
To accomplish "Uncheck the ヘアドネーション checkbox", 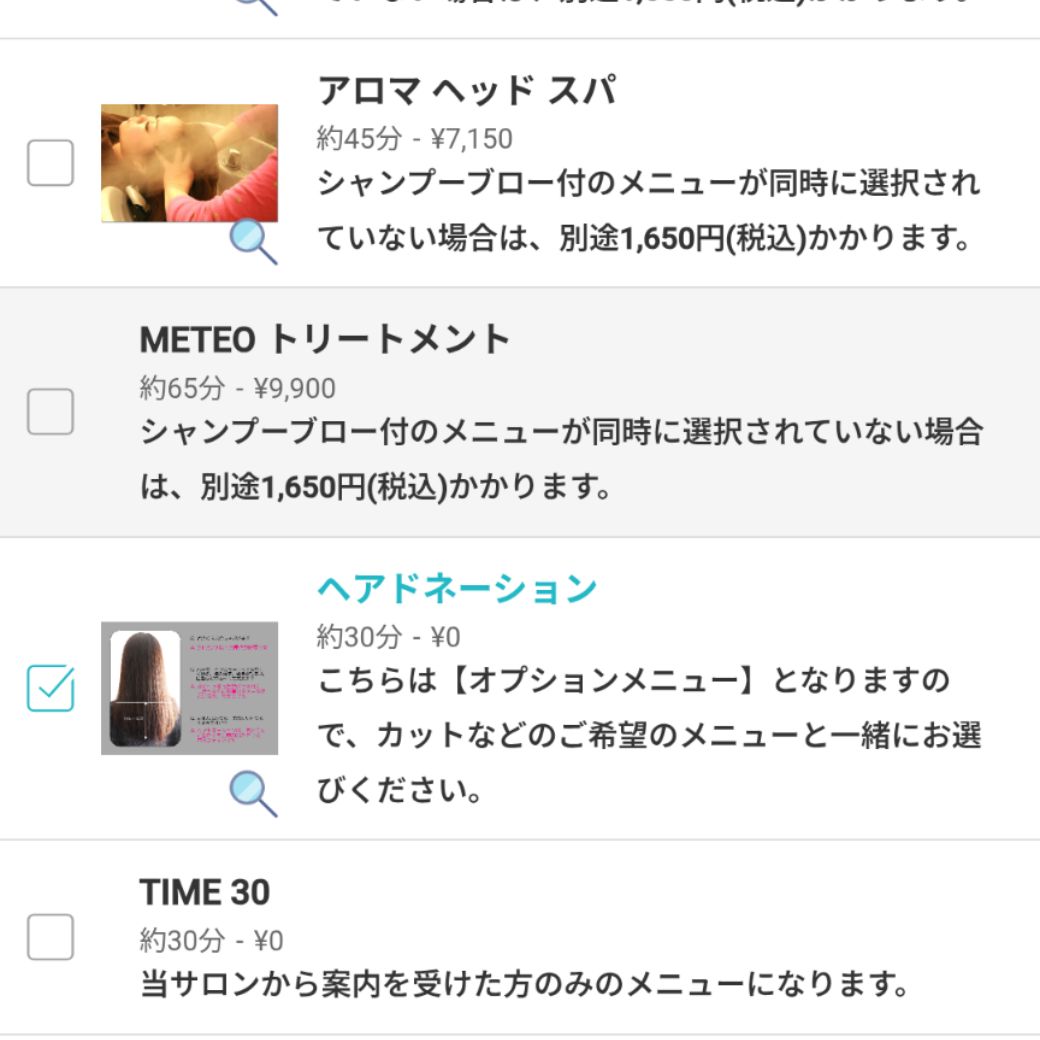I will click(x=50, y=688).
